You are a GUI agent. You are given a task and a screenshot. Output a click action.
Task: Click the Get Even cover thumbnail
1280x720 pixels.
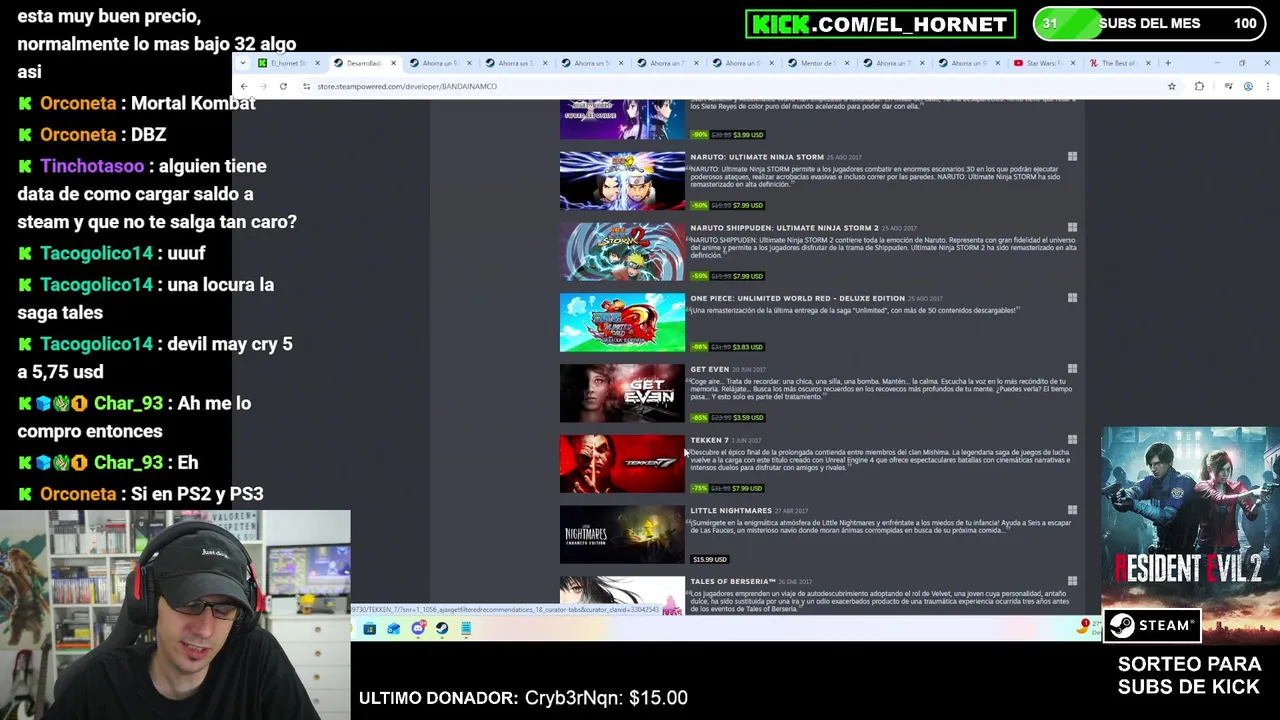622,393
